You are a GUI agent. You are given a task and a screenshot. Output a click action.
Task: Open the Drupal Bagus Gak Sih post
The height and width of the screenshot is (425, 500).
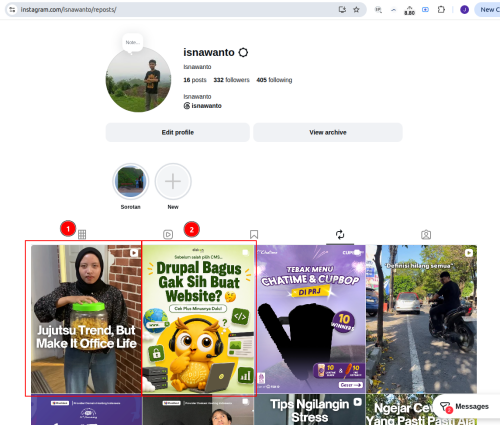click(198, 319)
